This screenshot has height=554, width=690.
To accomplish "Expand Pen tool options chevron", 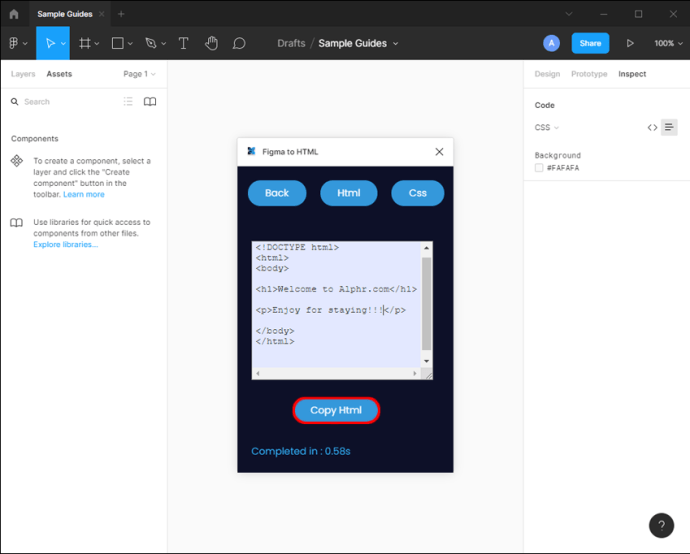I will click(x=164, y=44).
